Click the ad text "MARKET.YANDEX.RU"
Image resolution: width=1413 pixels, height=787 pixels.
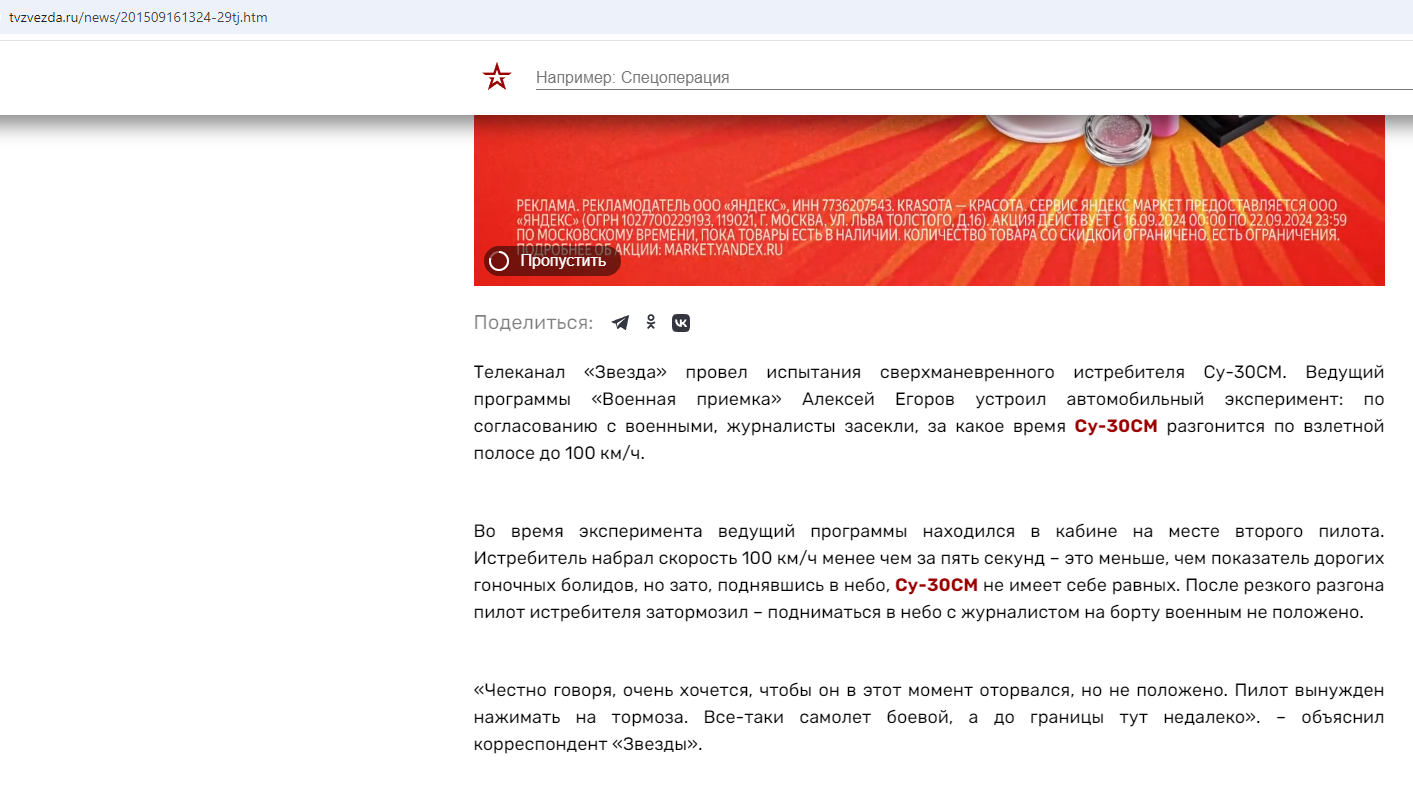point(722,250)
